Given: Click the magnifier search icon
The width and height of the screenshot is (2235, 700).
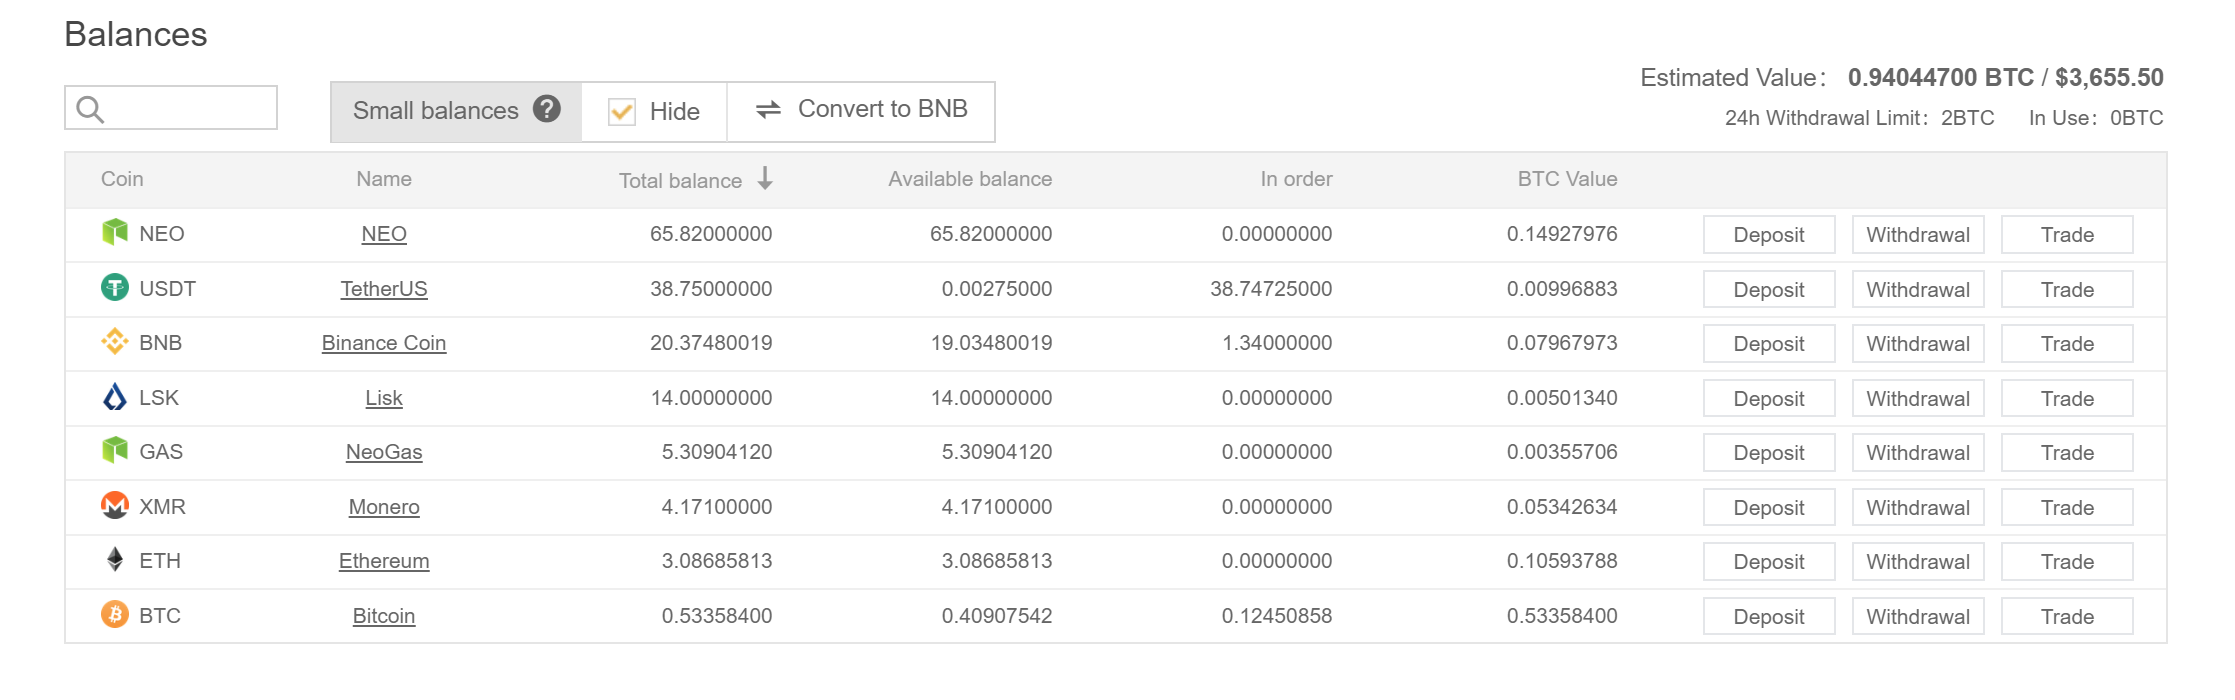Looking at the screenshot, I should 90,109.
